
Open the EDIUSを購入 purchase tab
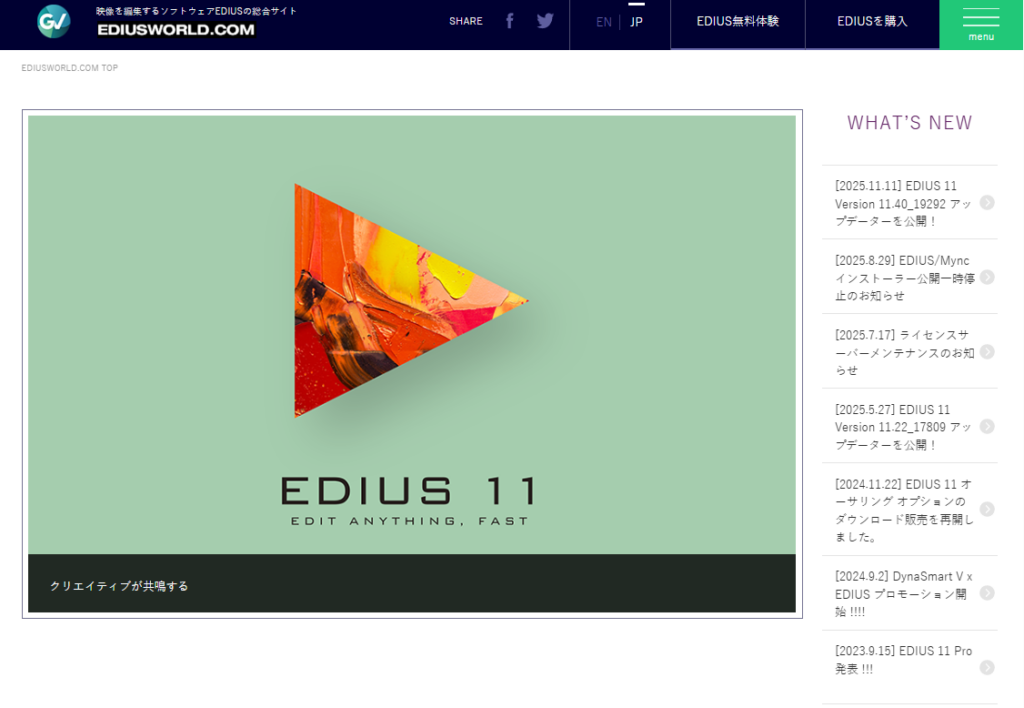click(872, 21)
